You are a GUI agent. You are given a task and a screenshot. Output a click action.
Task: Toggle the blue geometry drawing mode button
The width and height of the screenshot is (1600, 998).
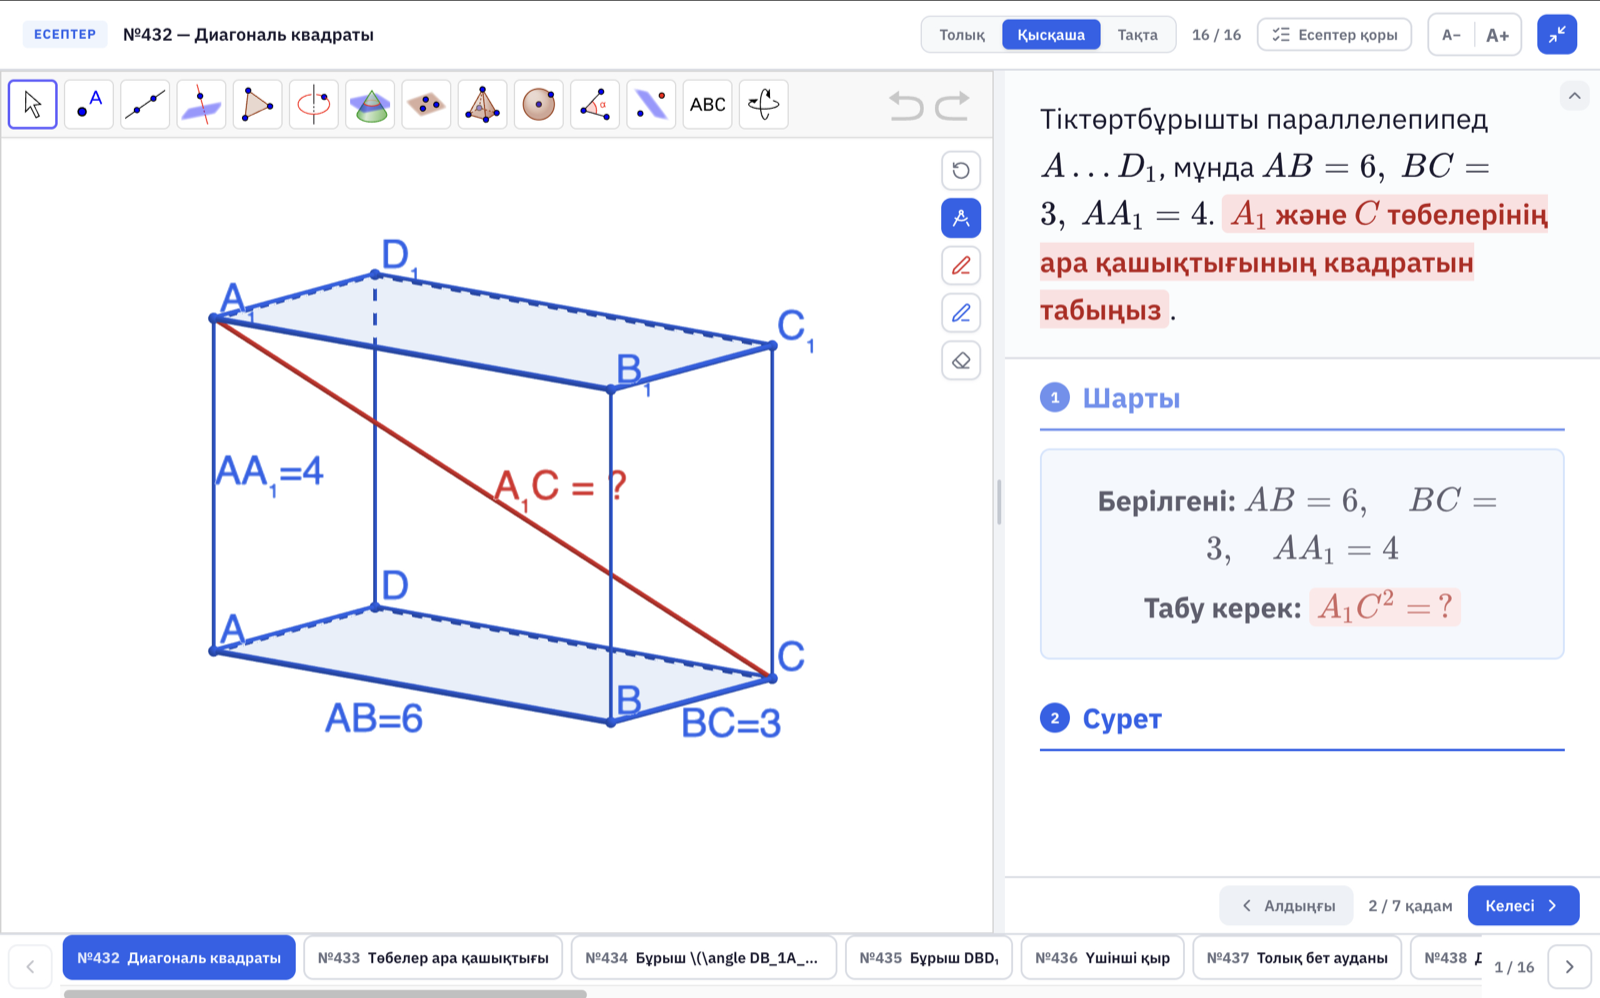961,218
